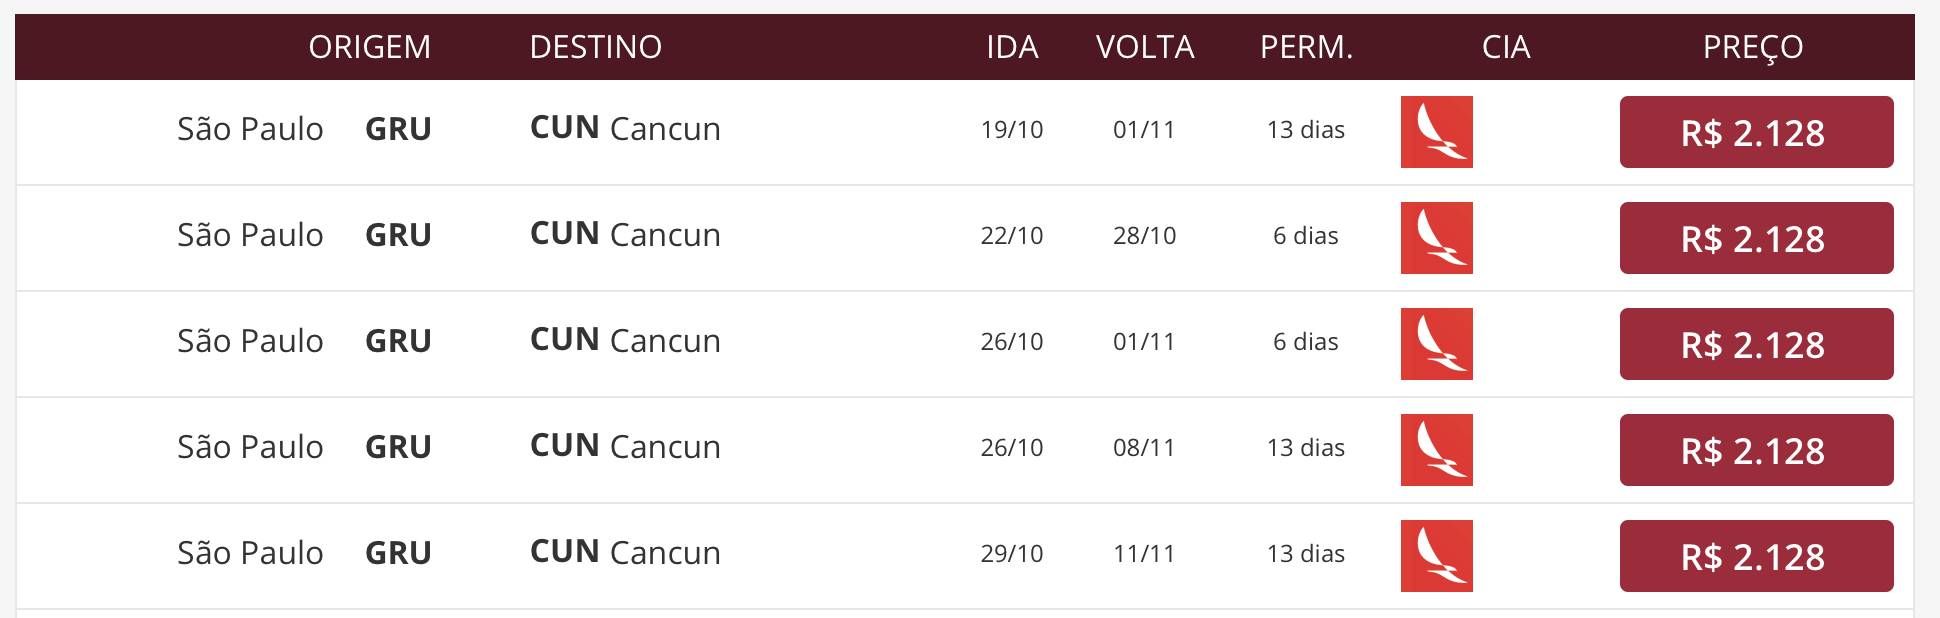The image size is (1940, 618).
Task: Select R$ 2.128 price for 19/10 departure
Action: (1756, 132)
